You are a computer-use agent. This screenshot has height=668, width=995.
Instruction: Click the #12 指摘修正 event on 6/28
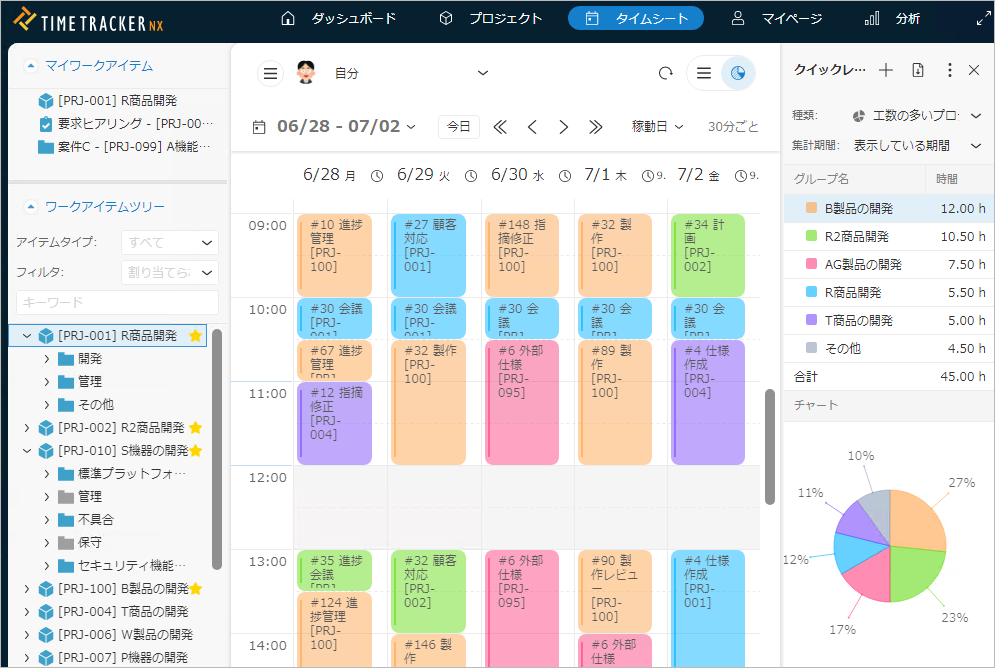point(334,423)
